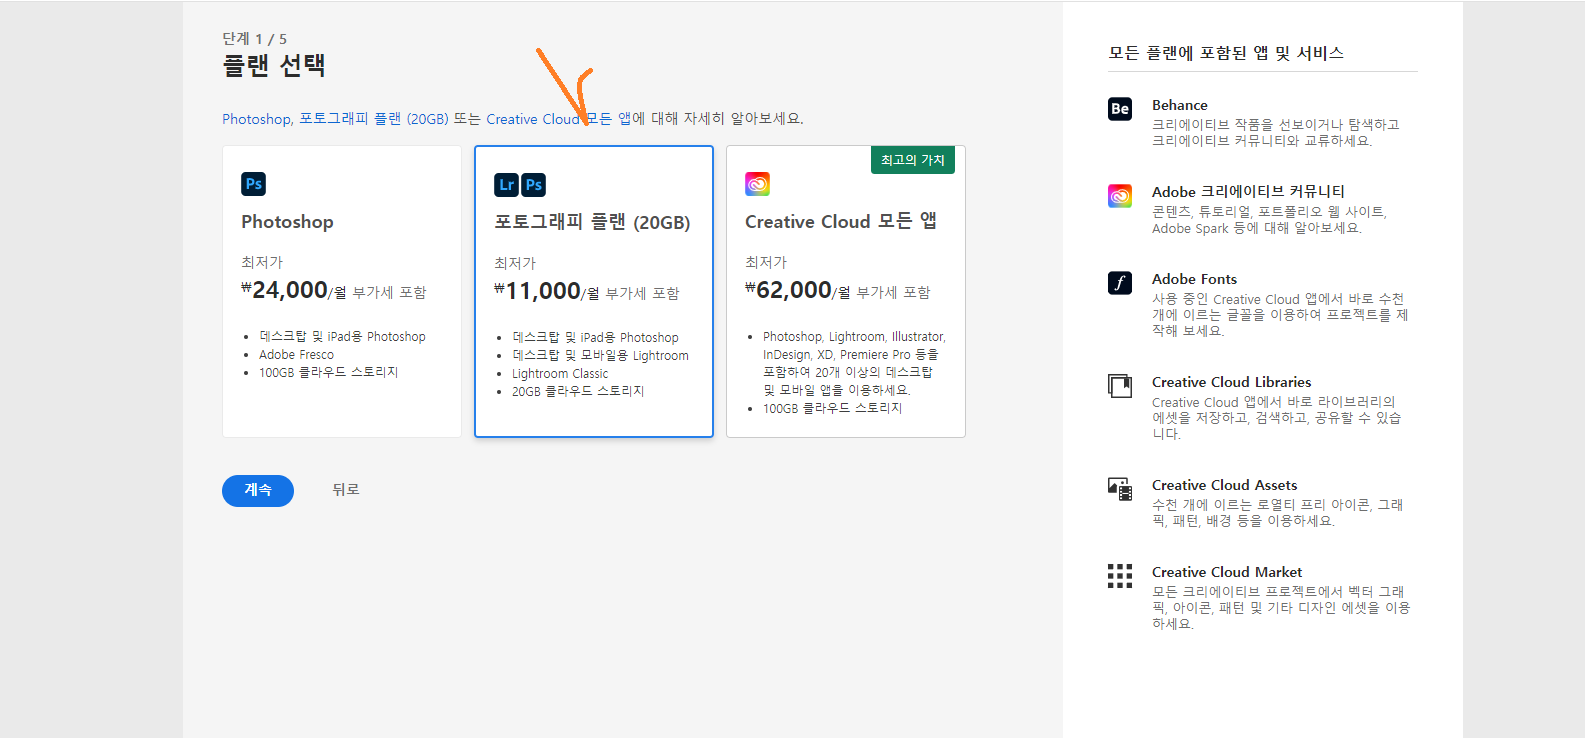Click the Creative Cloud Market grid icon
1585x738 pixels.
pyautogui.click(x=1120, y=576)
